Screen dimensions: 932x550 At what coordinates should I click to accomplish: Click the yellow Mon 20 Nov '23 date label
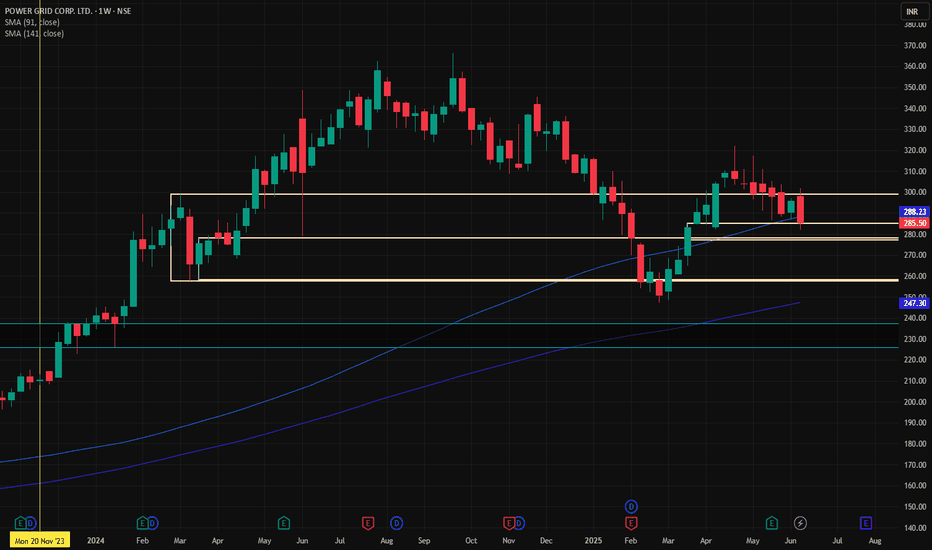(40, 540)
